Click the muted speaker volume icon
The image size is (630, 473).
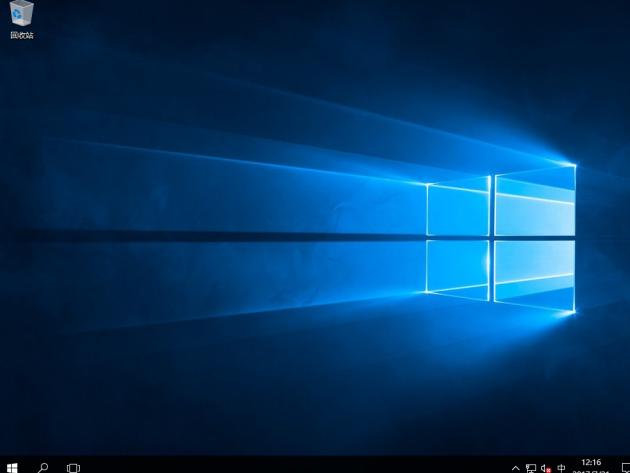pyautogui.click(x=545, y=467)
